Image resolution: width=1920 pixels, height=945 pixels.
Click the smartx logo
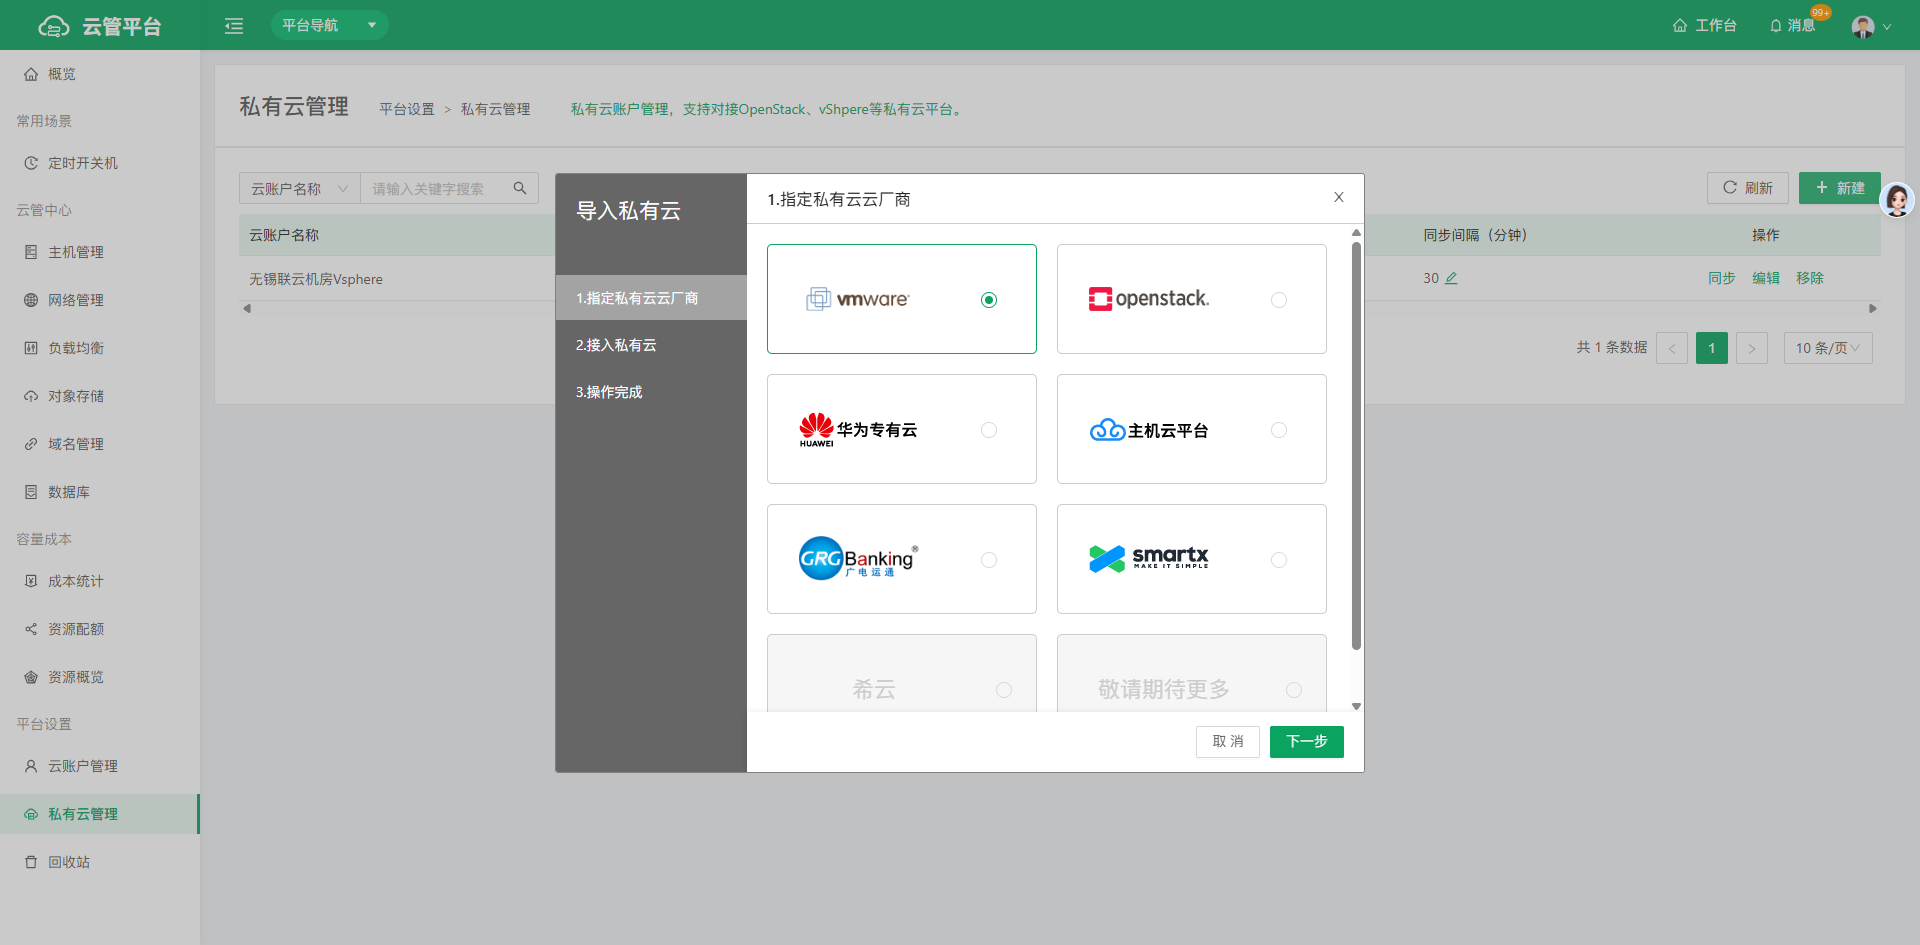coord(1149,558)
